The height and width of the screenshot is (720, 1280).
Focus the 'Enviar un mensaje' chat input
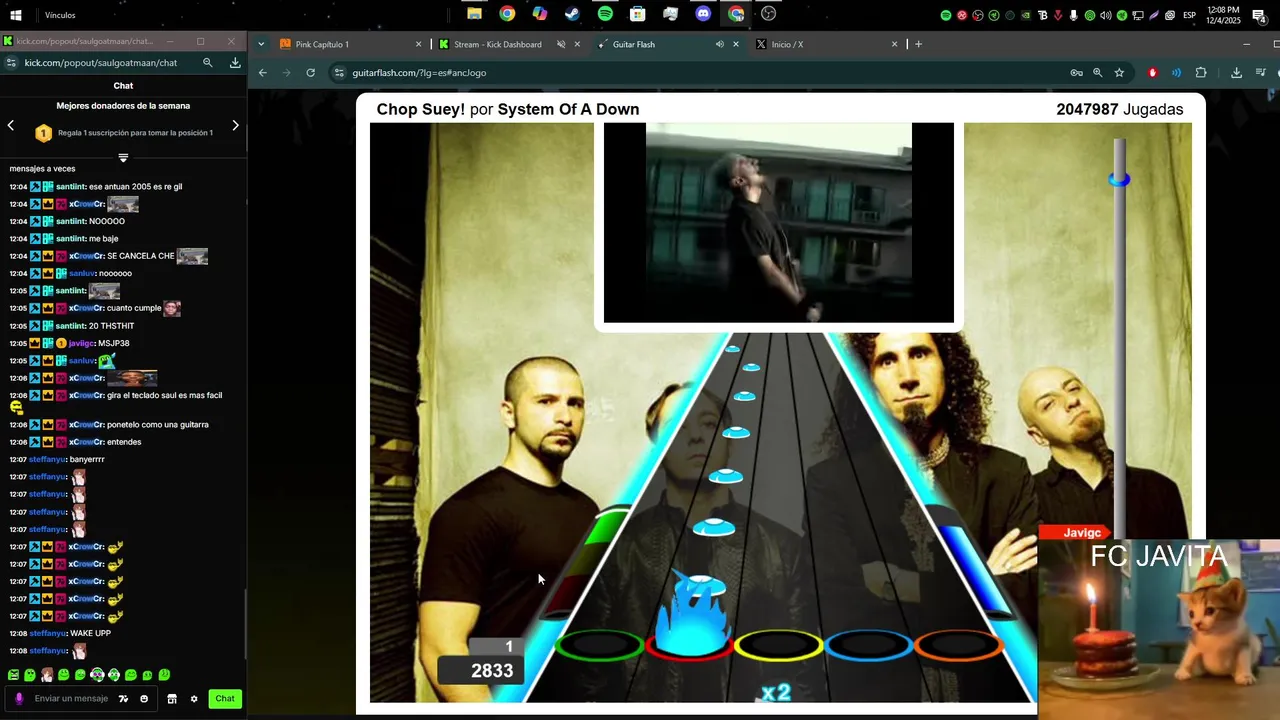(71, 699)
